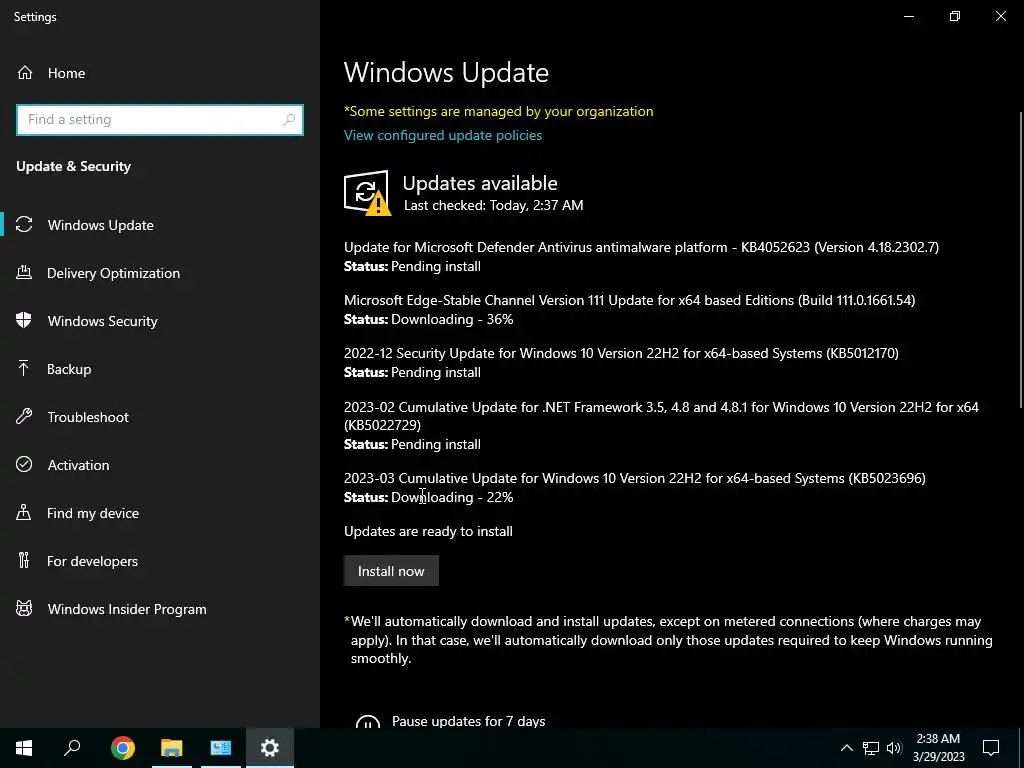Click the KB5012170 security update text
The width and height of the screenshot is (1024, 768).
621,353
